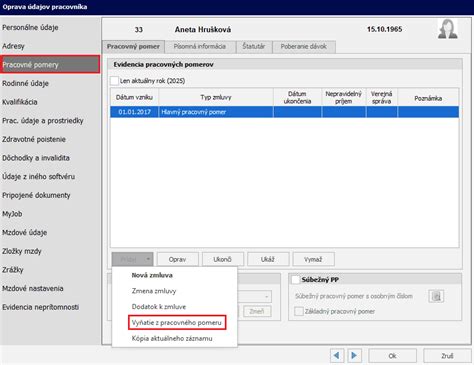Go to previous employee arrow
Image resolution: width=474 pixels, height=365 pixels.
pos(337,356)
